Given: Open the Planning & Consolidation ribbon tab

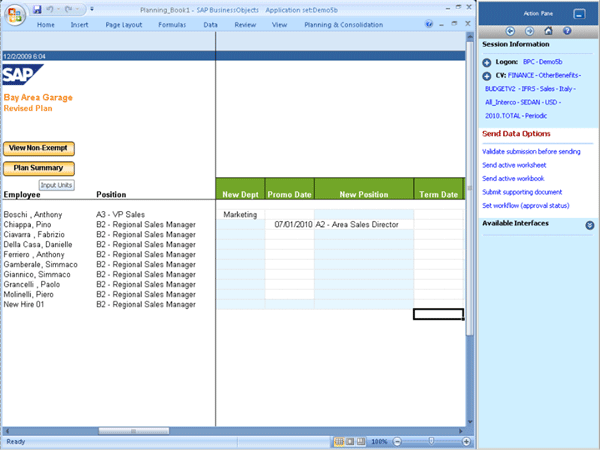Looking at the screenshot, I should click(344, 25).
